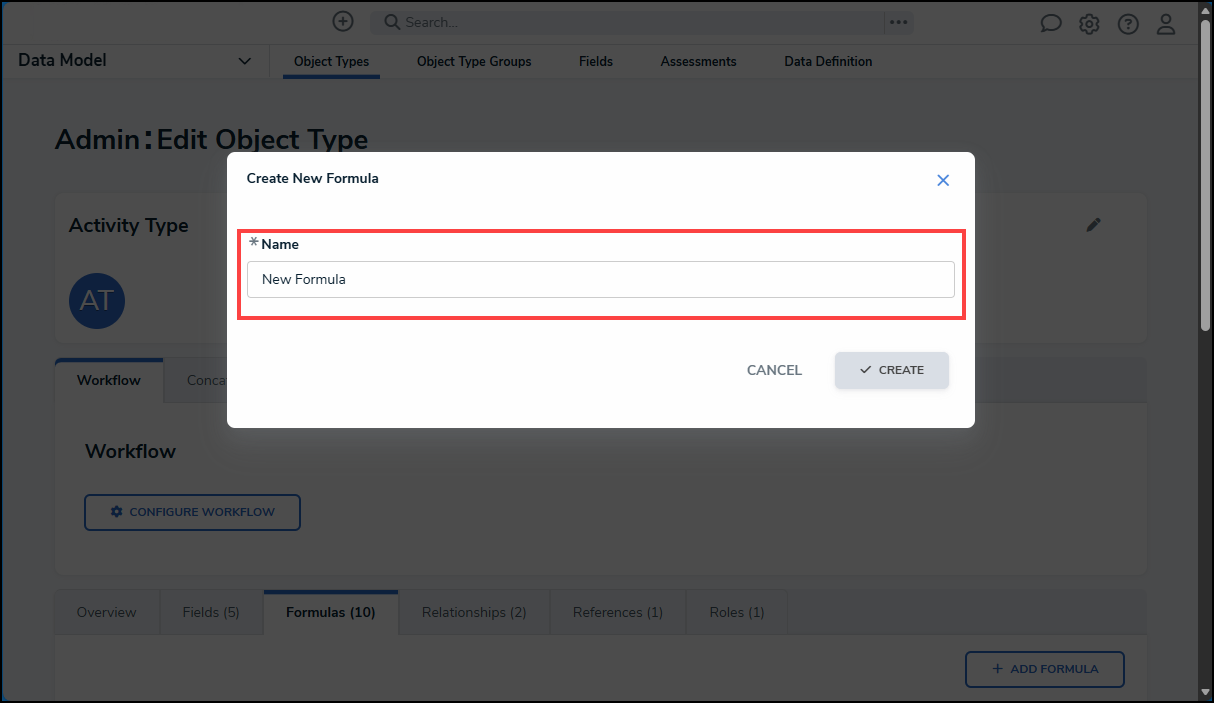Expand the Data Model dropdown
Viewport: 1214px width, 703px height.
245,61
